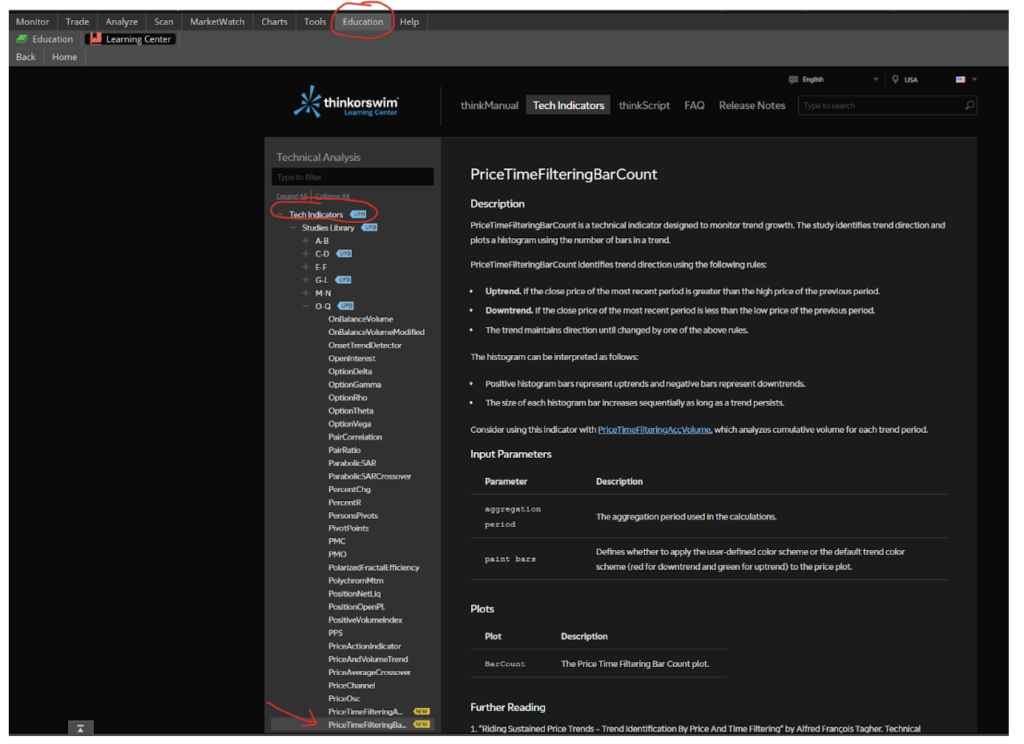Viewport: 1024px width, 744px height.
Task: Focus the 'Type to filter' sidebar field
Action: pos(353,177)
